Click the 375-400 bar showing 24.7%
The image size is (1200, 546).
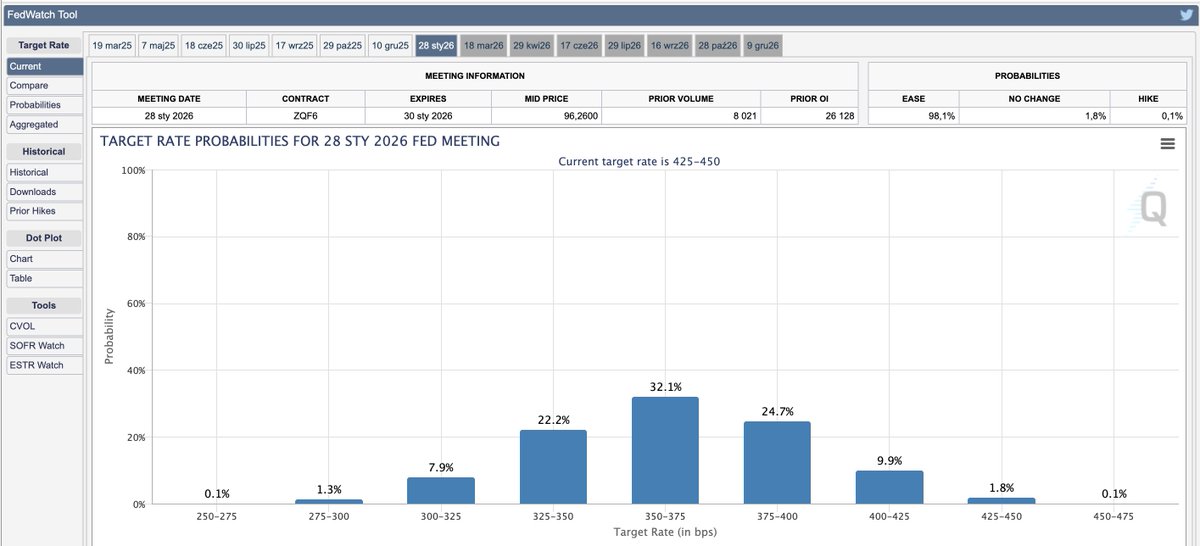pos(777,463)
